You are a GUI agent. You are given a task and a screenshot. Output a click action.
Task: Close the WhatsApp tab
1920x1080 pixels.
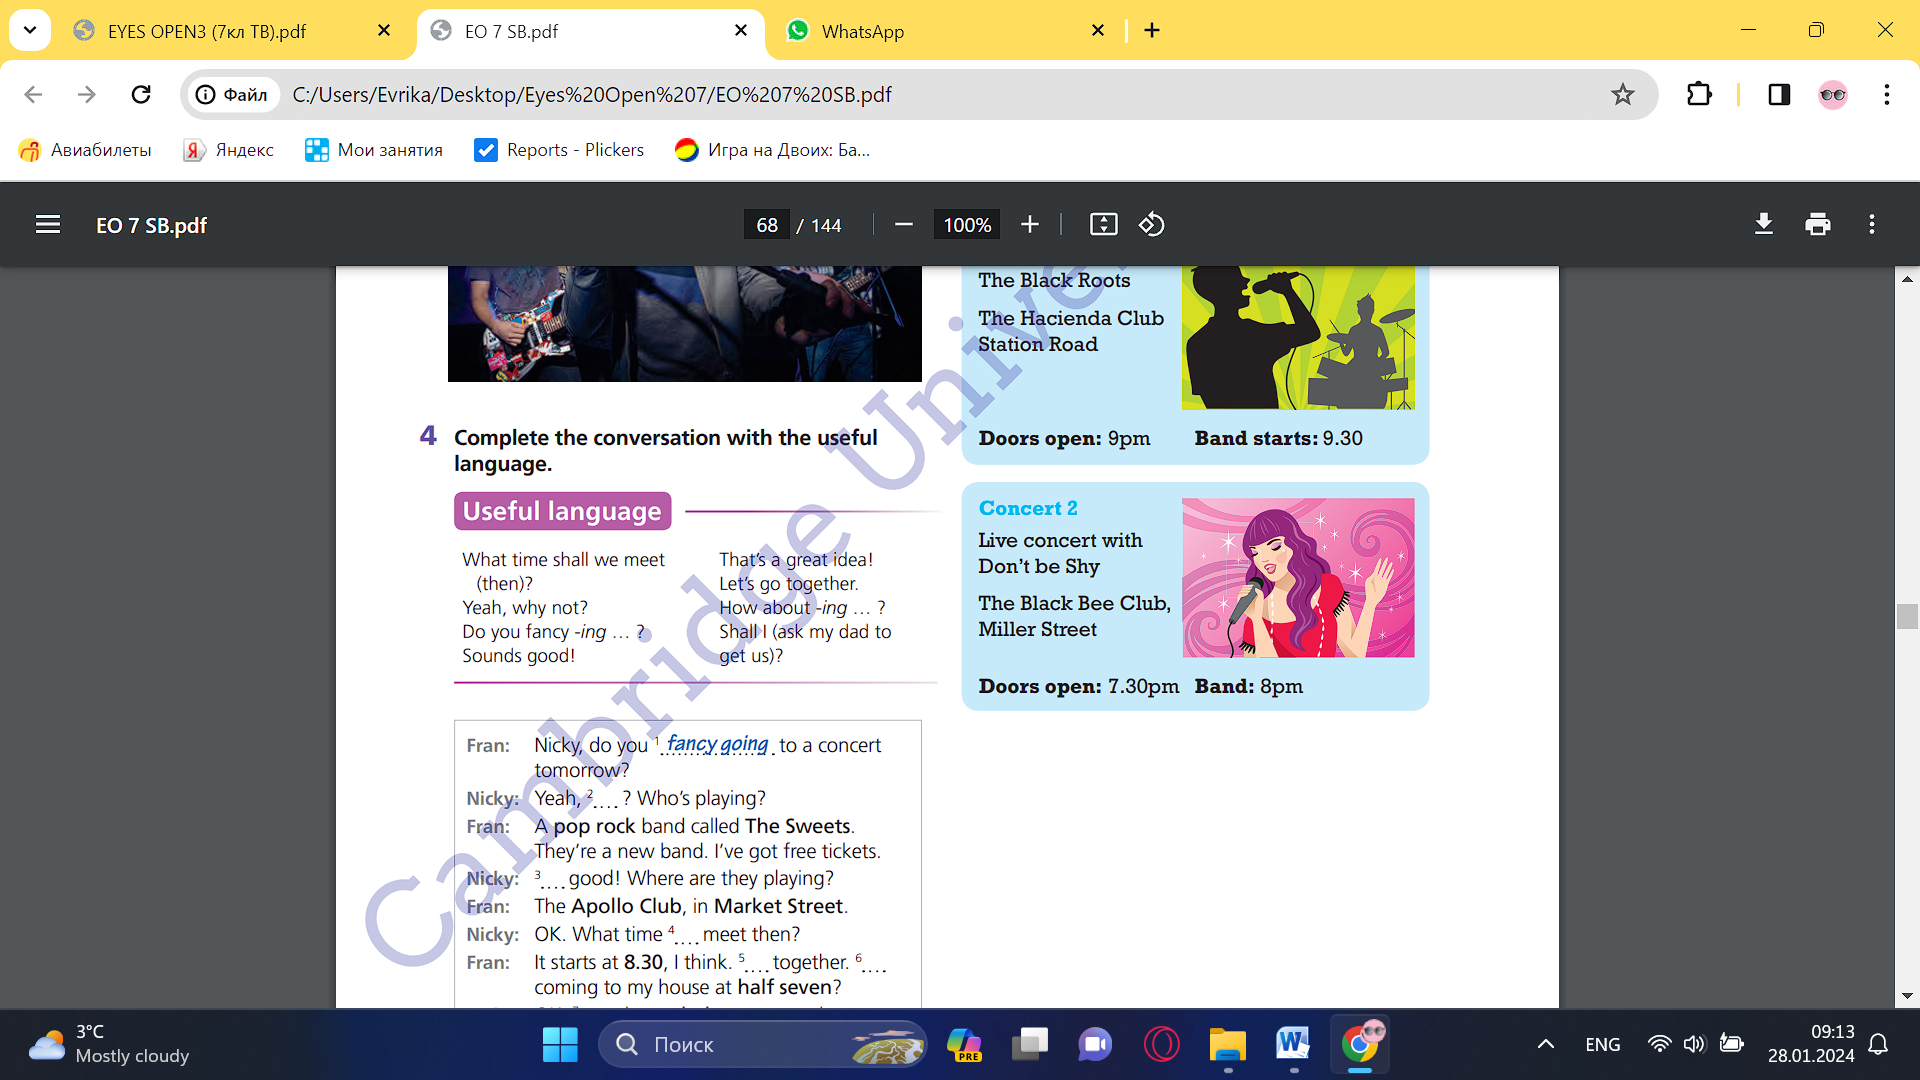(1098, 31)
